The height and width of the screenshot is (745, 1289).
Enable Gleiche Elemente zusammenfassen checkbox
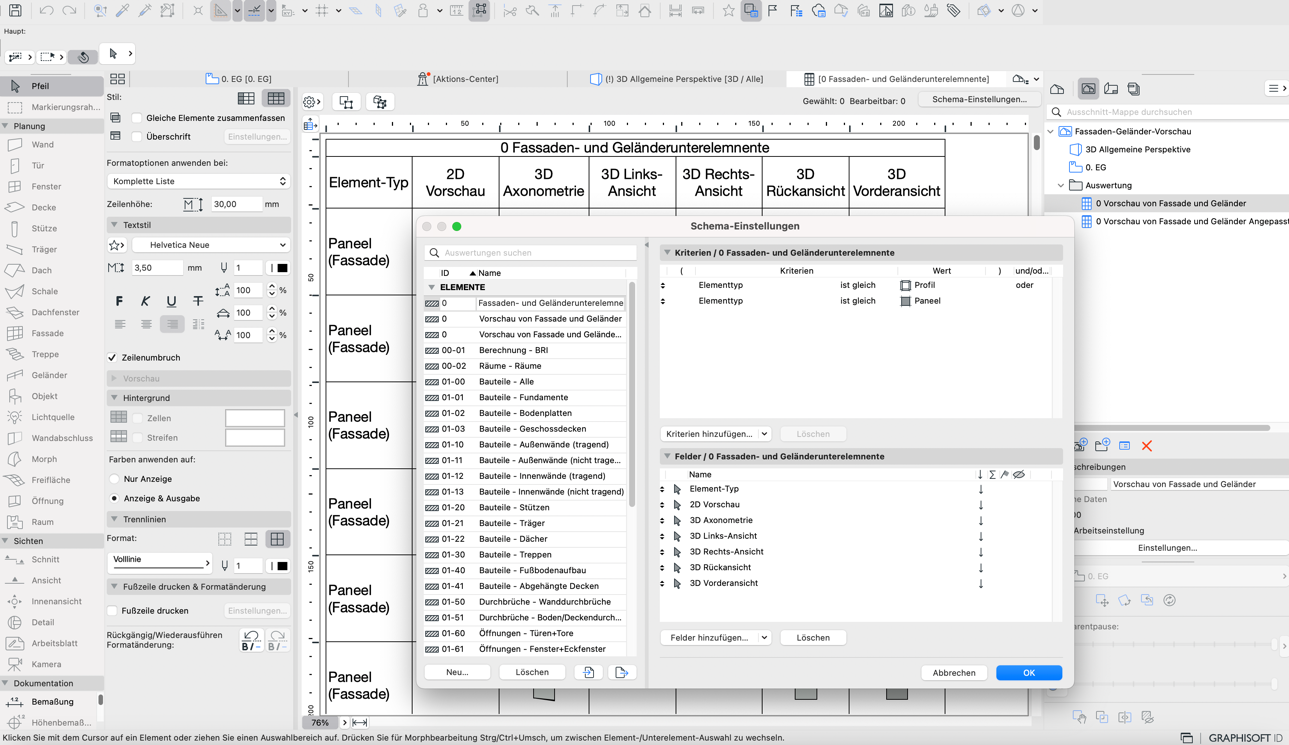click(x=137, y=118)
